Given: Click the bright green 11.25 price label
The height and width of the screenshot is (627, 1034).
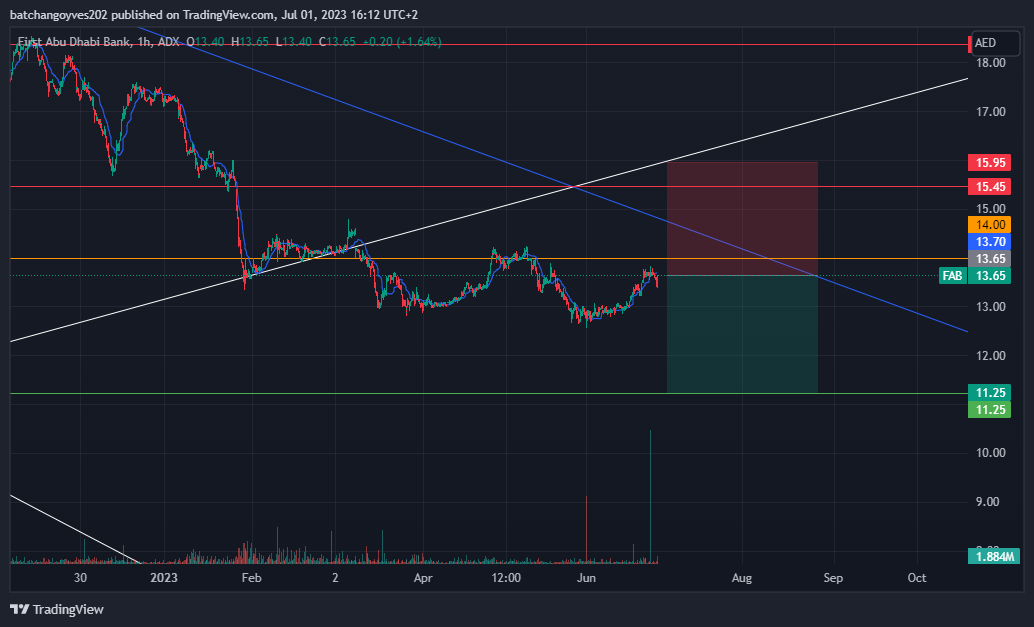Looking at the screenshot, I should pos(989,409).
